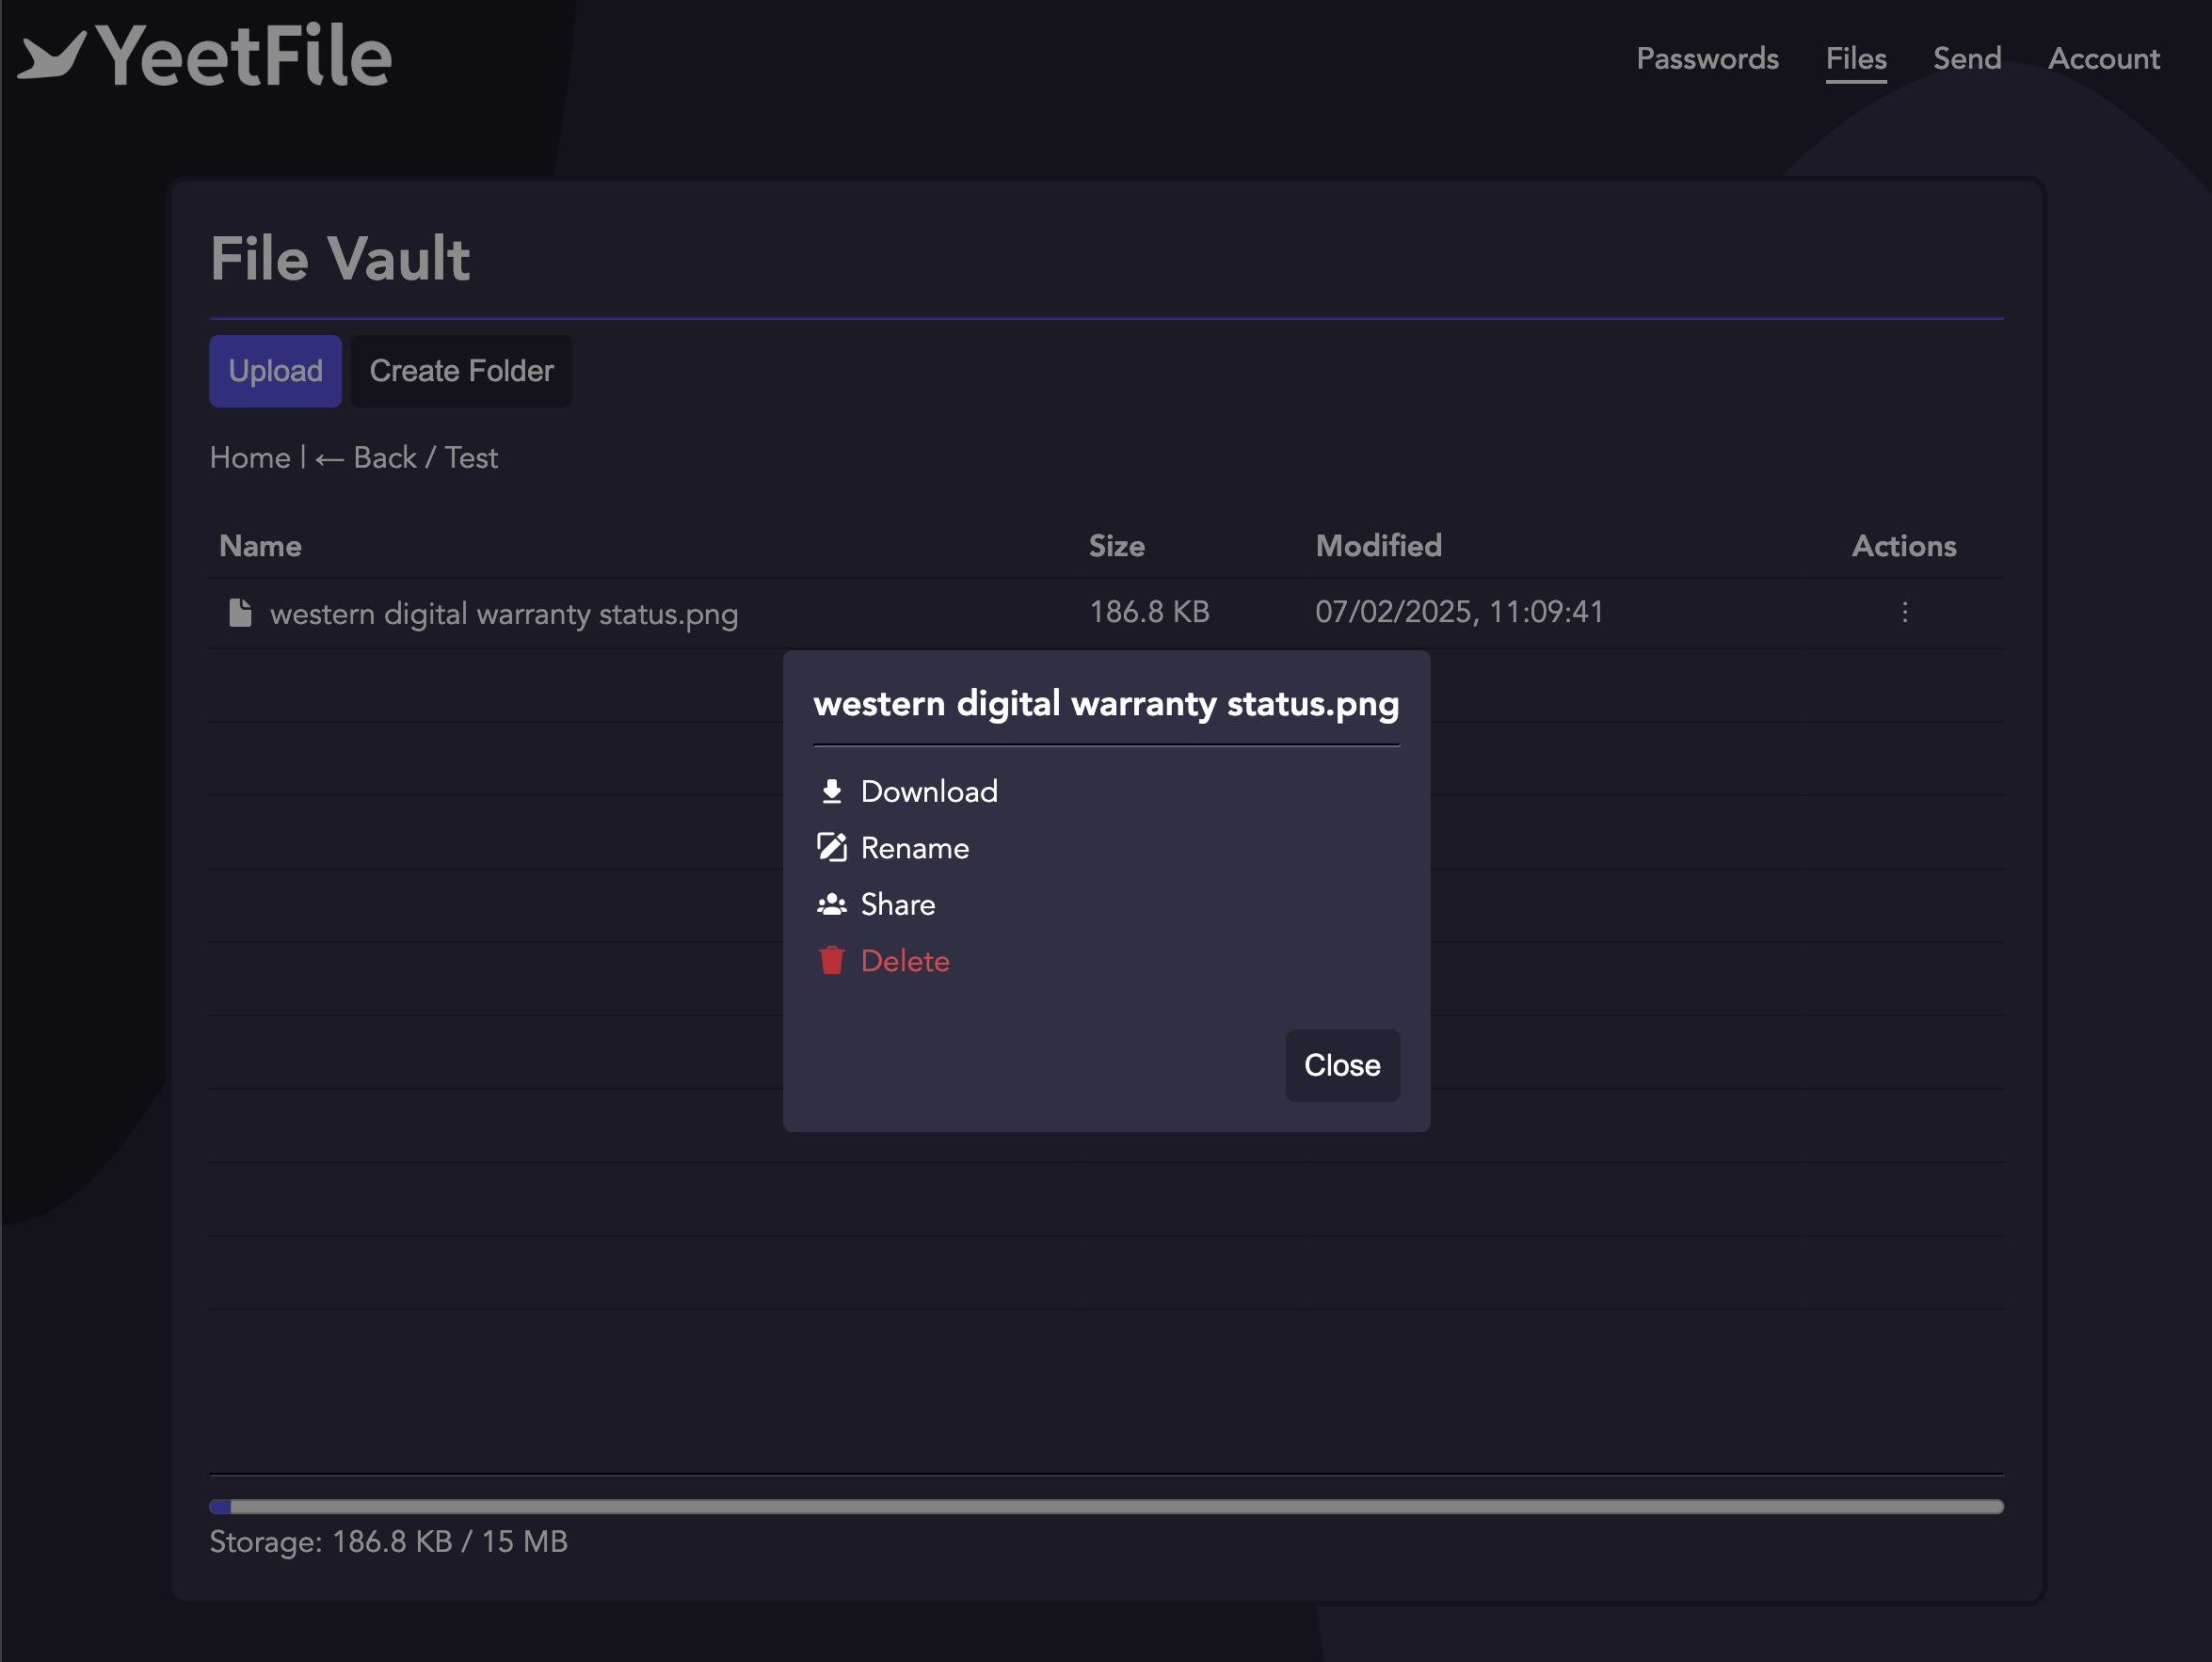Close the file options dialog
This screenshot has width=2212, height=1662.
click(x=1342, y=1065)
